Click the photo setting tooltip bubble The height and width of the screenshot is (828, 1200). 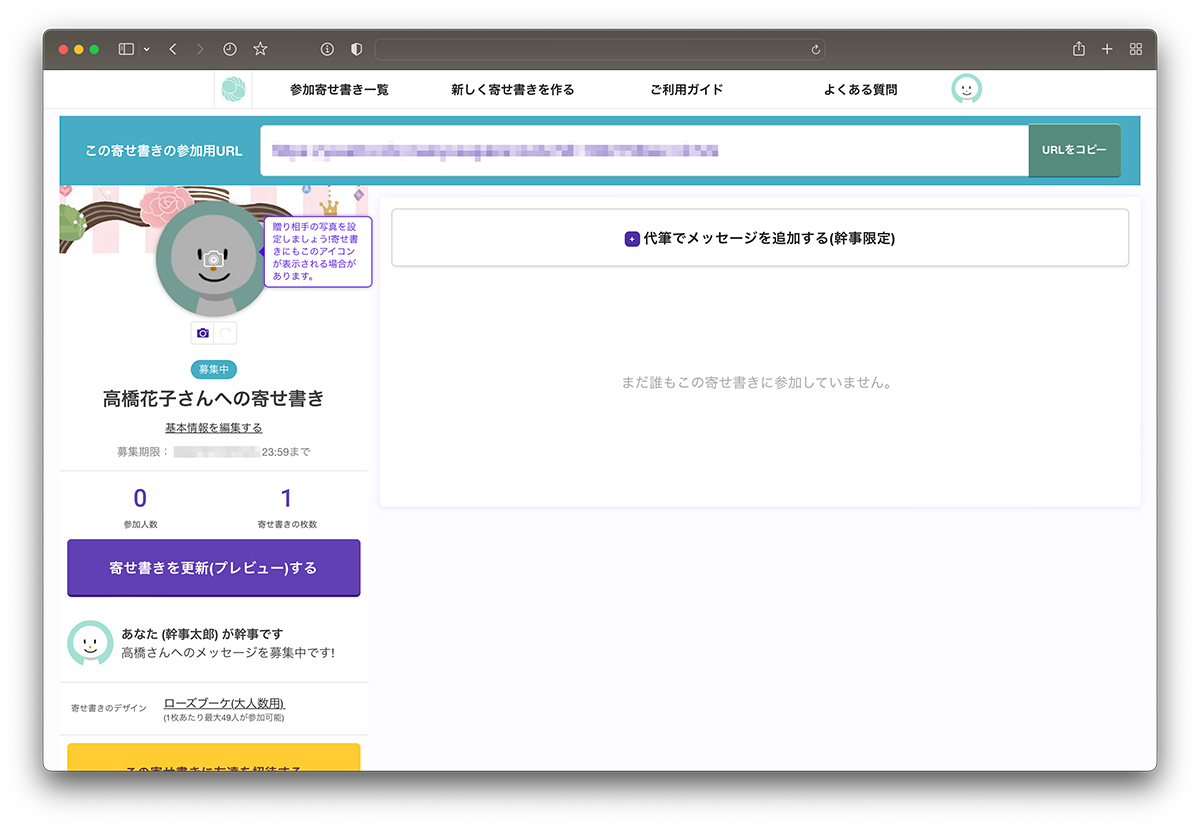pos(318,252)
